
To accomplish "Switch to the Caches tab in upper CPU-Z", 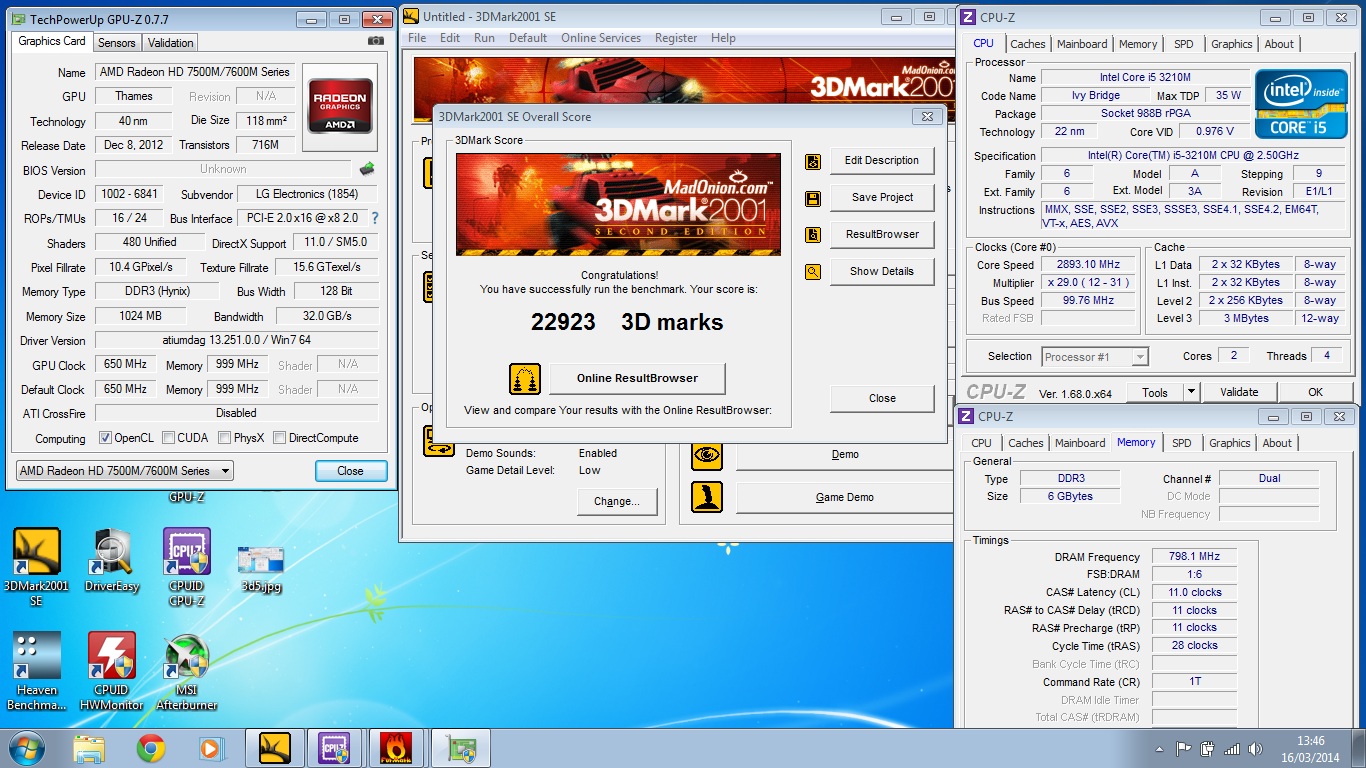I will [1027, 44].
